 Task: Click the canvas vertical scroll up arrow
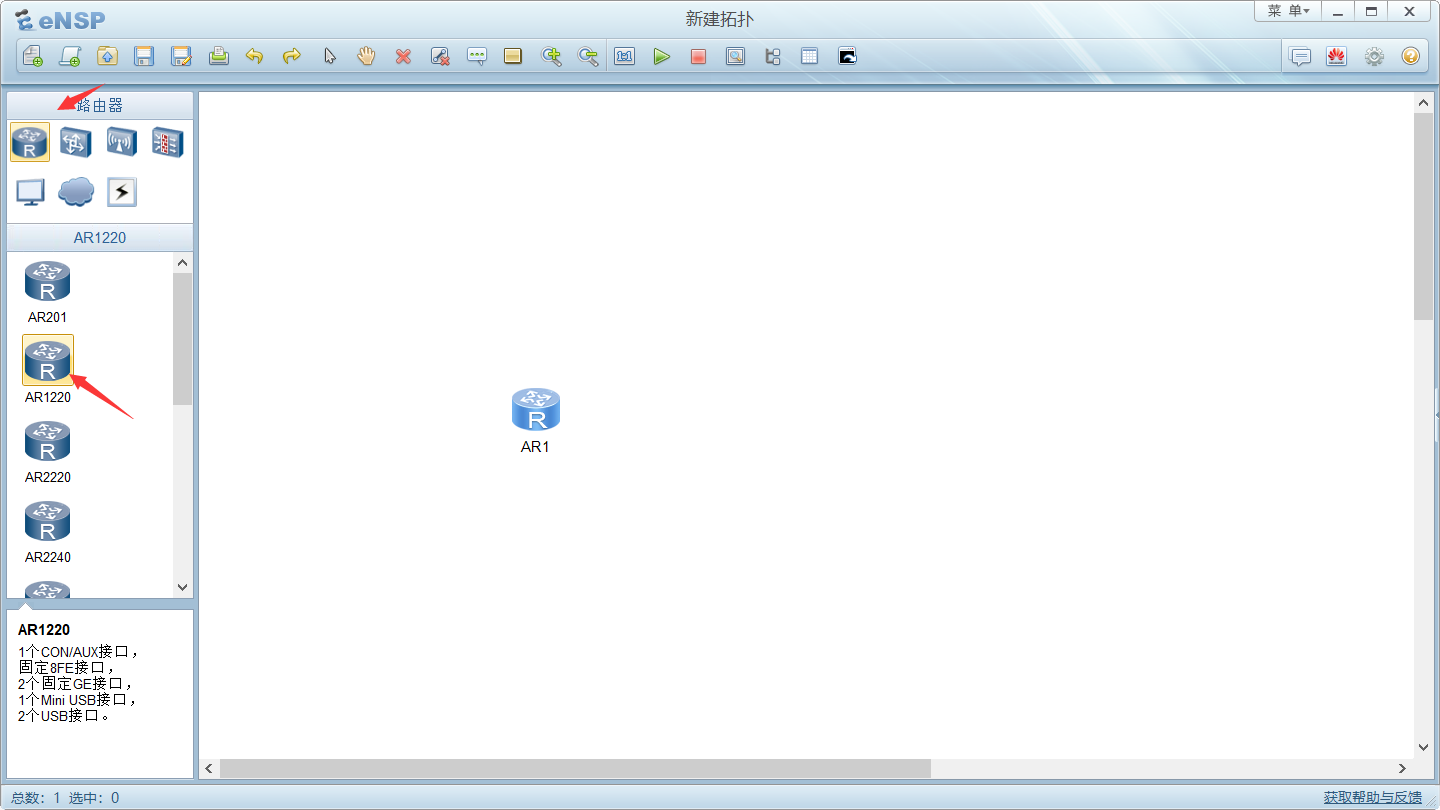coord(1424,102)
